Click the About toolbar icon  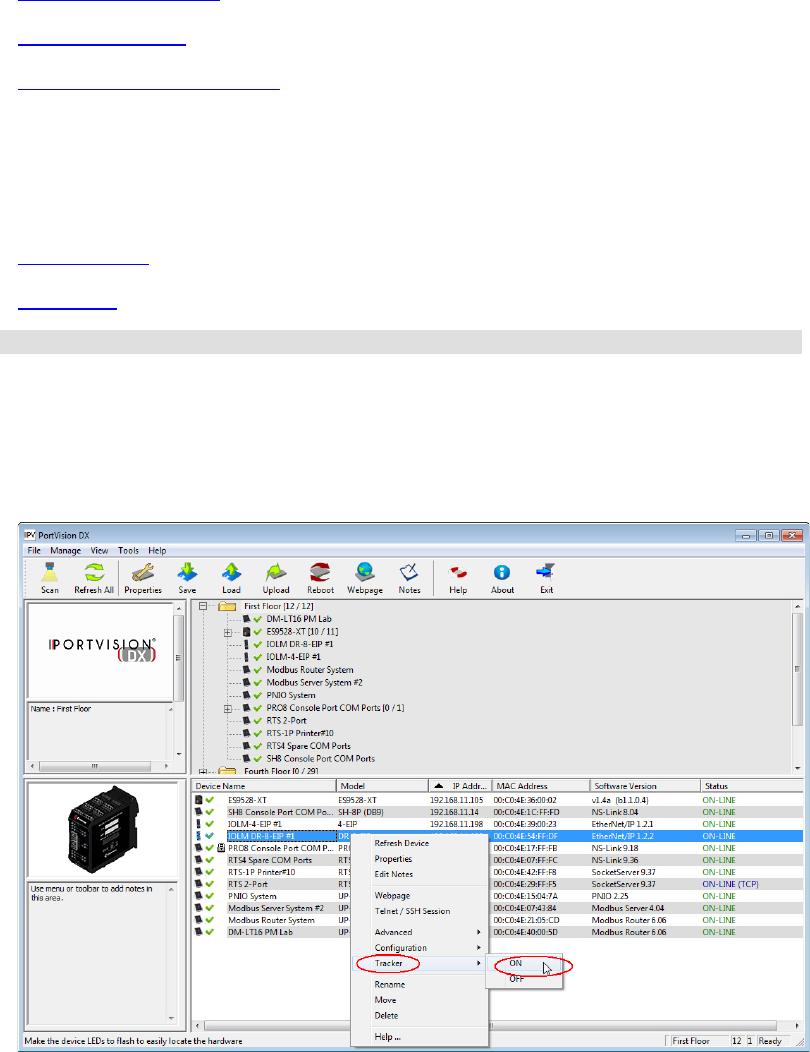pyautogui.click(x=502, y=578)
